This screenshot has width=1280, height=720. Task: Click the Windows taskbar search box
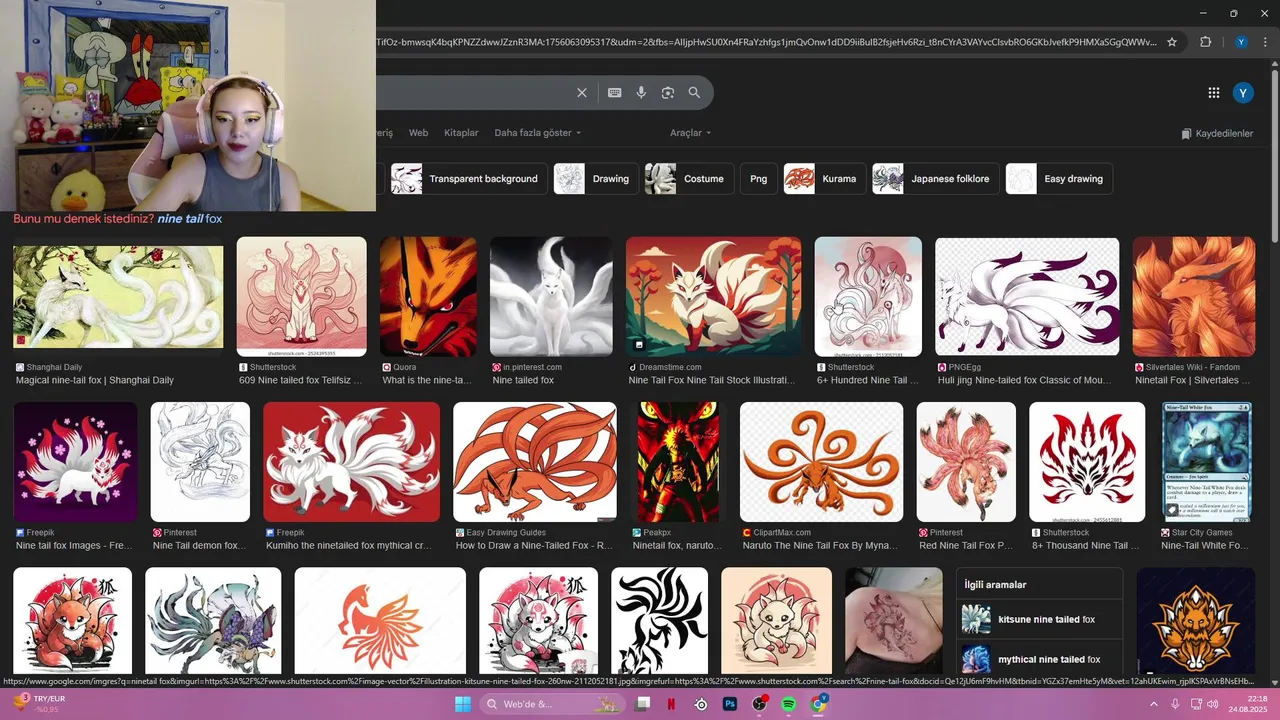click(x=551, y=704)
